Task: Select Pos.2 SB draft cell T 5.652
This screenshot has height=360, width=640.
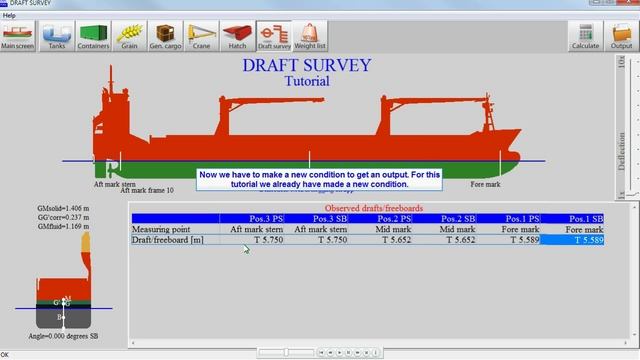Action: [444, 240]
